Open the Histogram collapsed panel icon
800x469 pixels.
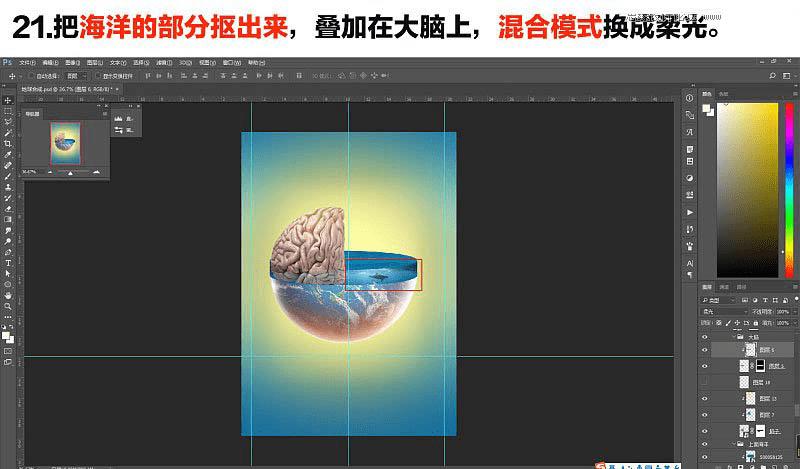pyautogui.click(x=118, y=118)
